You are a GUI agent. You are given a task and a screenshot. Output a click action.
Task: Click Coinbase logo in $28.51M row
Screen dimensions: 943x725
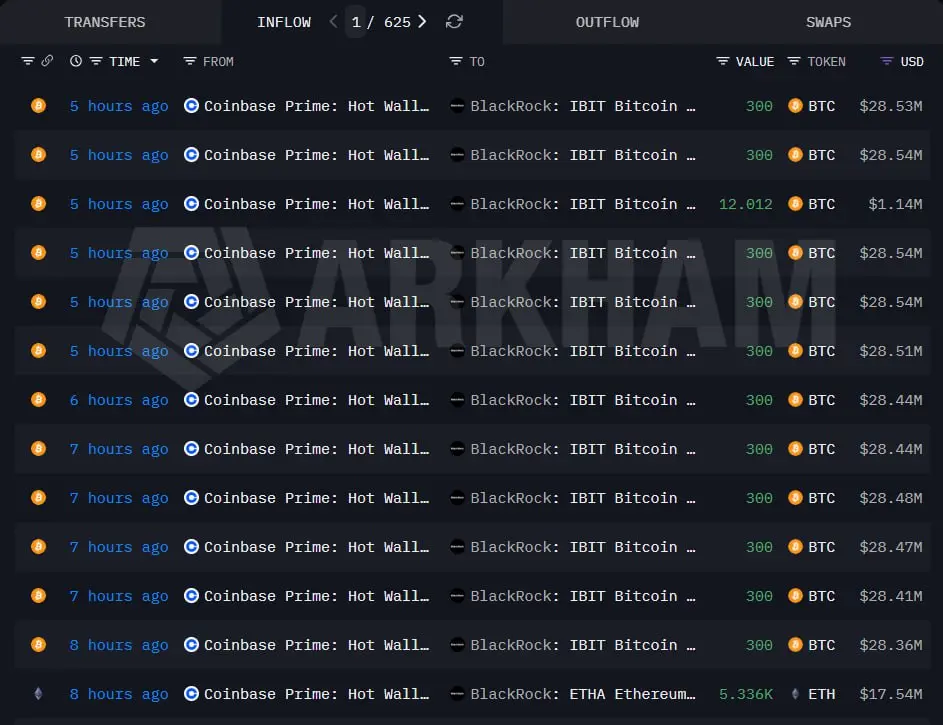[x=191, y=350]
